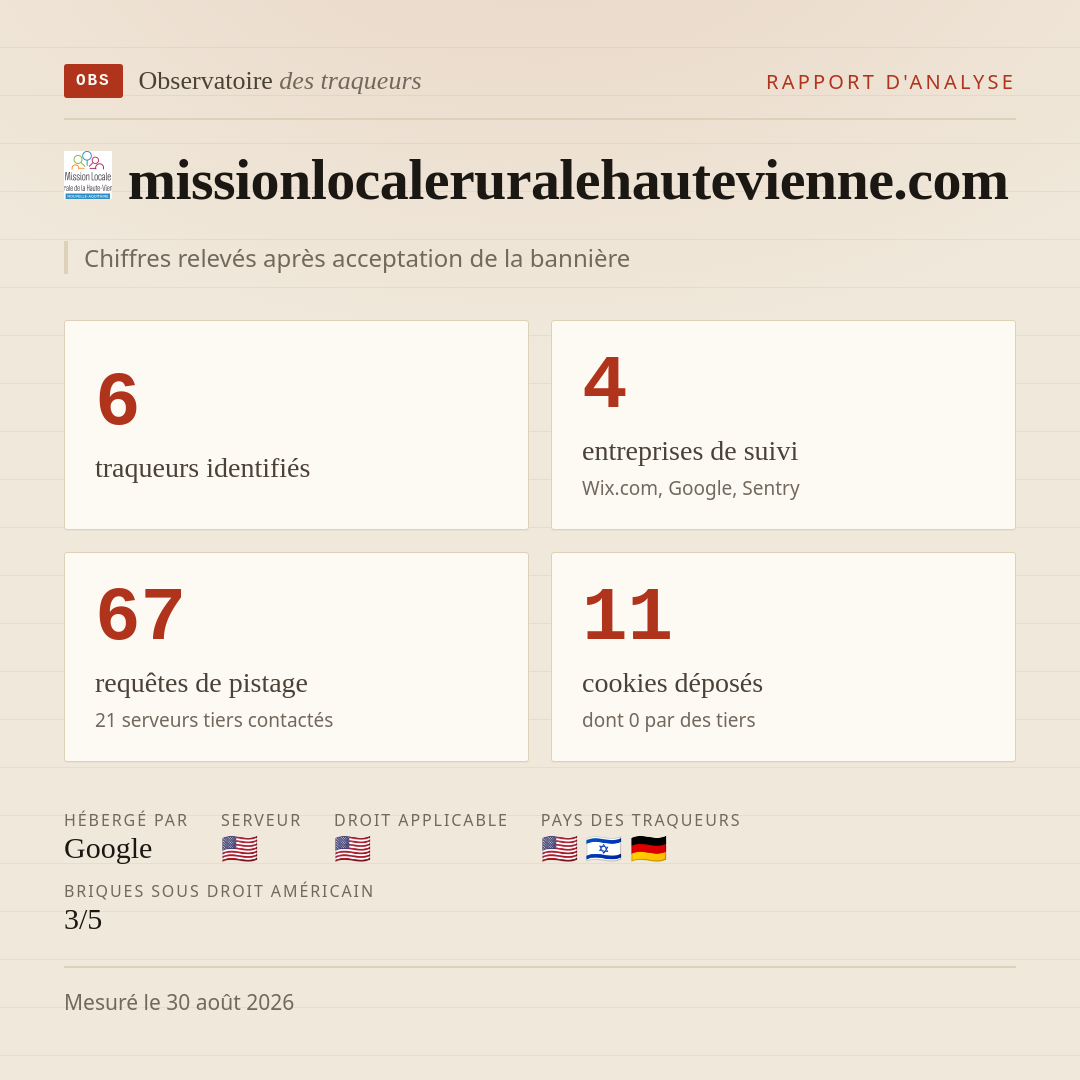Screen dimensions: 1080x1080
Task: Click the 'DROIT APPLICABLE' heading
Action: [421, 820]
